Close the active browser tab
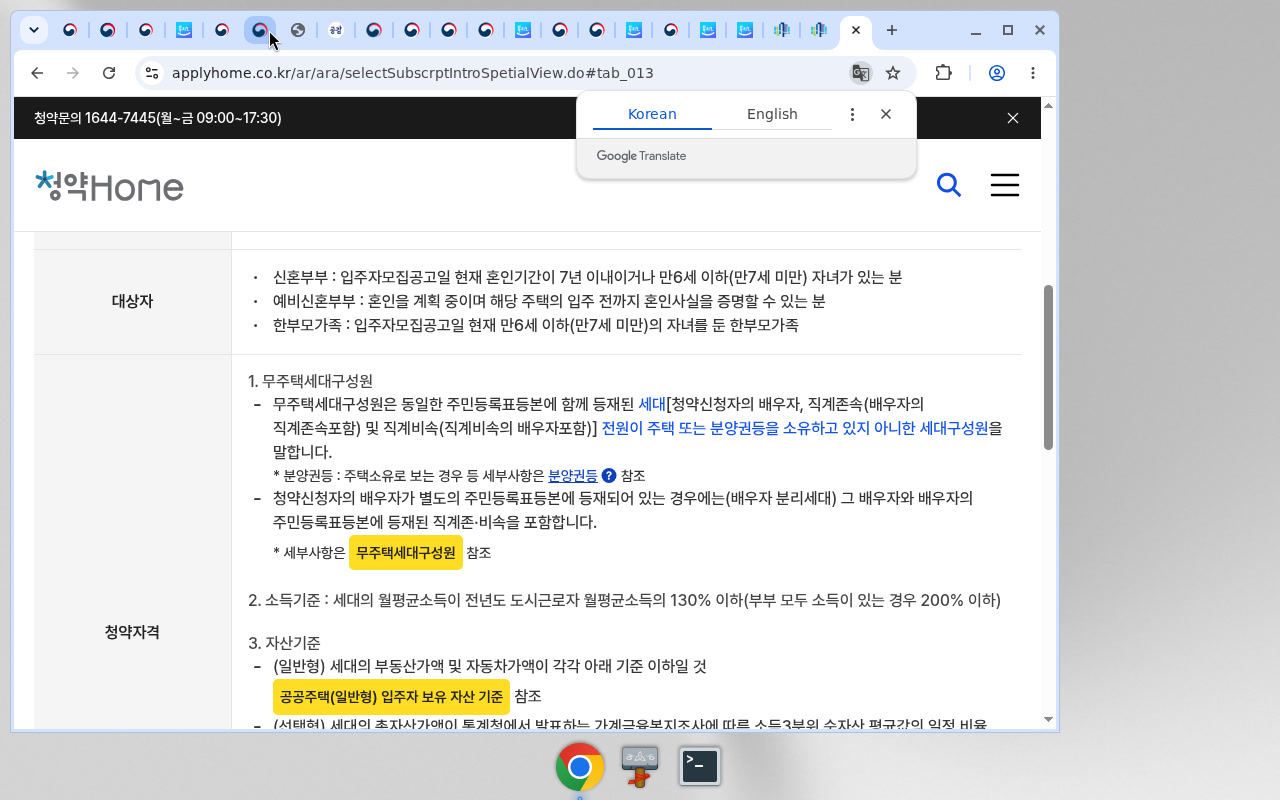 [x=856, y=30]
